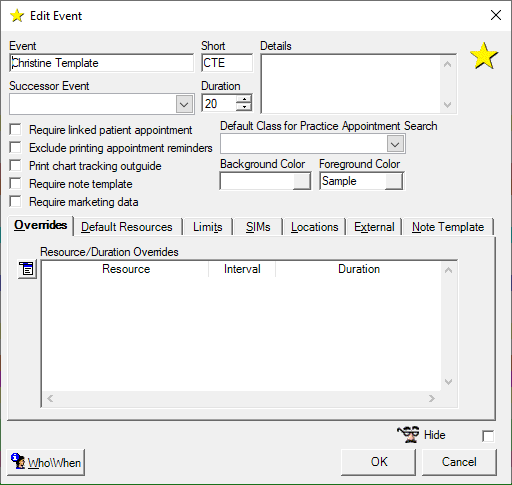Viewport: 512px width, 485px height.
Task: Click the OK button
Action: (x=378, y=462)
